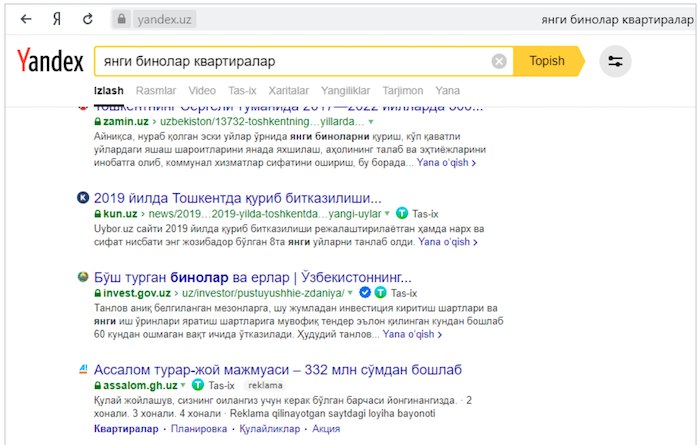Open the Yandex home Я button
700x445 pixels.
tap(57, 19)
